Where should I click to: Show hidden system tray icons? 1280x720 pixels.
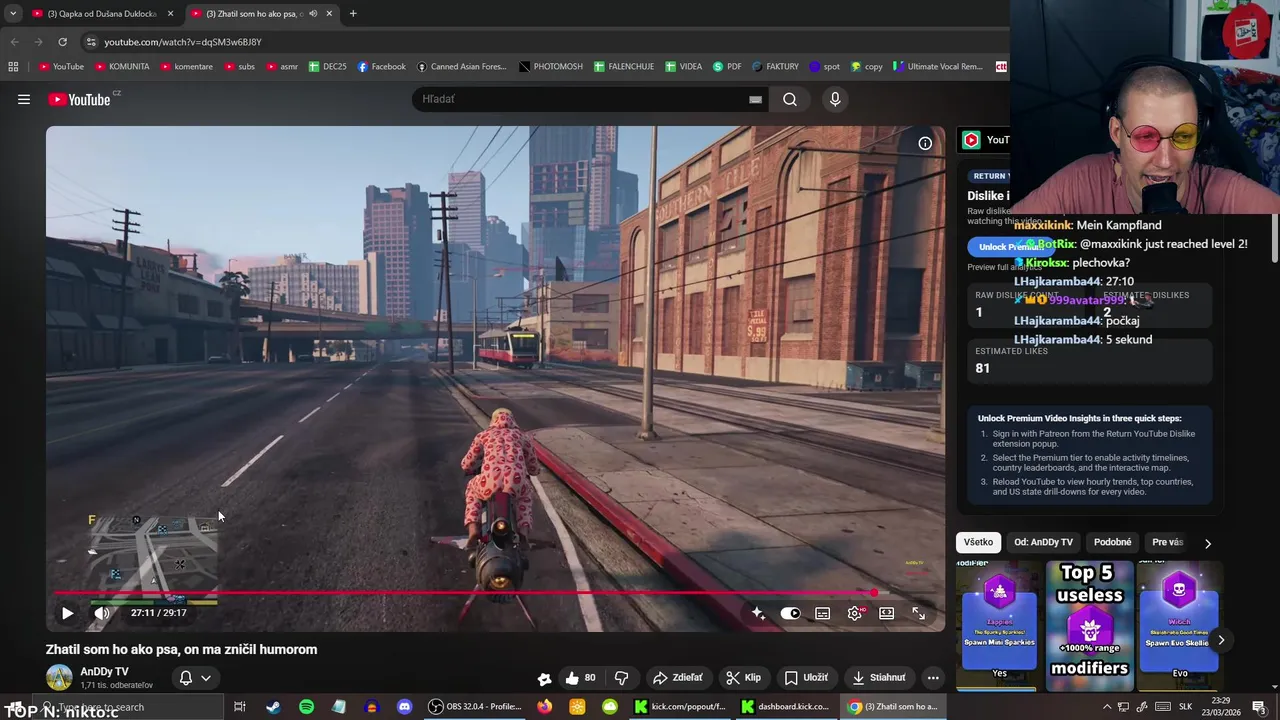(x=1107, y=707)
